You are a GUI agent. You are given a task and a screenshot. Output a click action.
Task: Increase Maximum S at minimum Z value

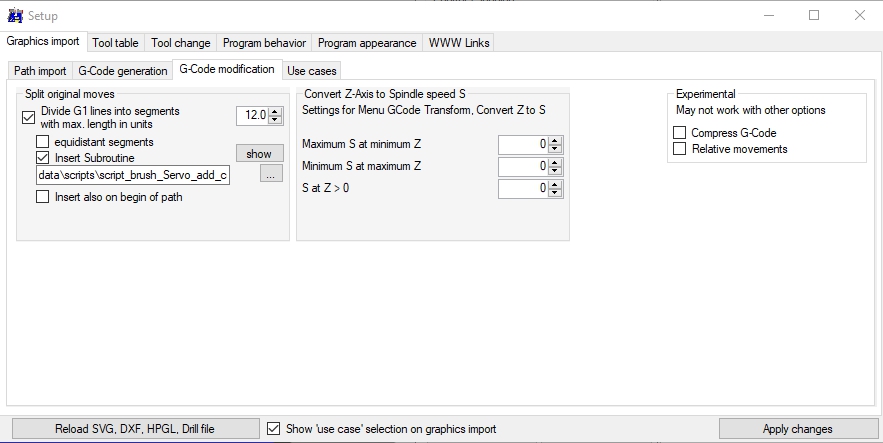(556, 140)
